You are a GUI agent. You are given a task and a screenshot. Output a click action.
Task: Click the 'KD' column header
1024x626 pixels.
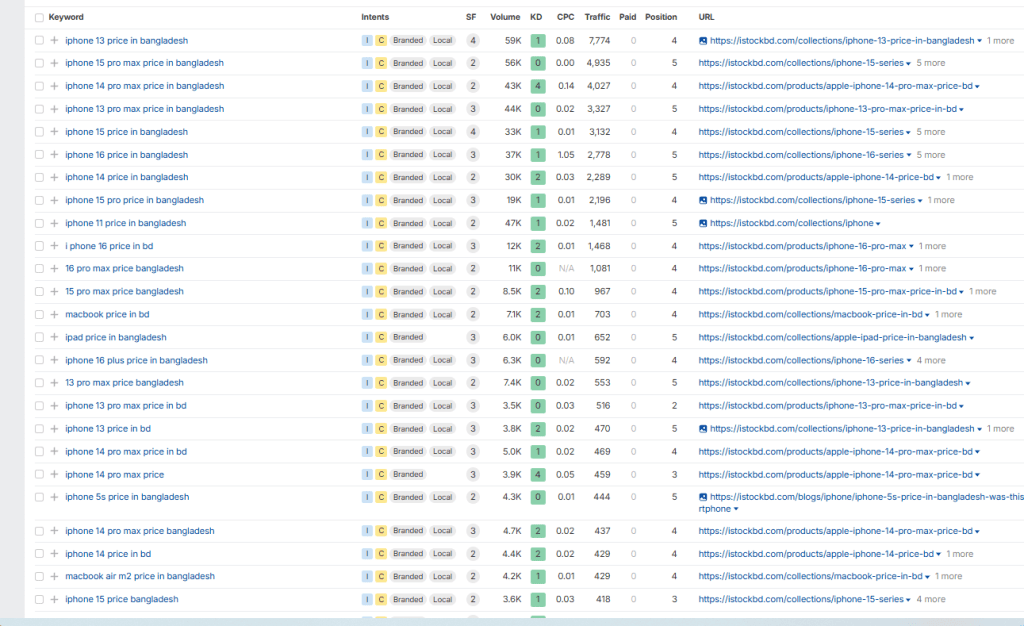[537, 17]
